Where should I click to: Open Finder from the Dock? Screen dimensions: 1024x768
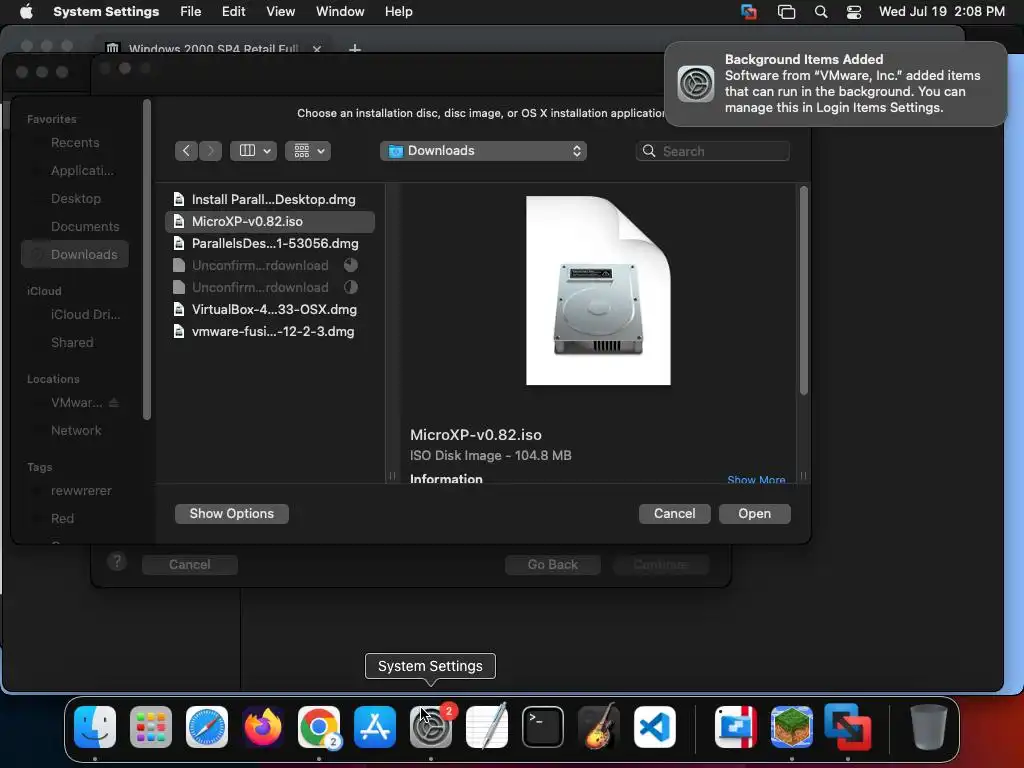pyautogui.click(x=95, y=727)
